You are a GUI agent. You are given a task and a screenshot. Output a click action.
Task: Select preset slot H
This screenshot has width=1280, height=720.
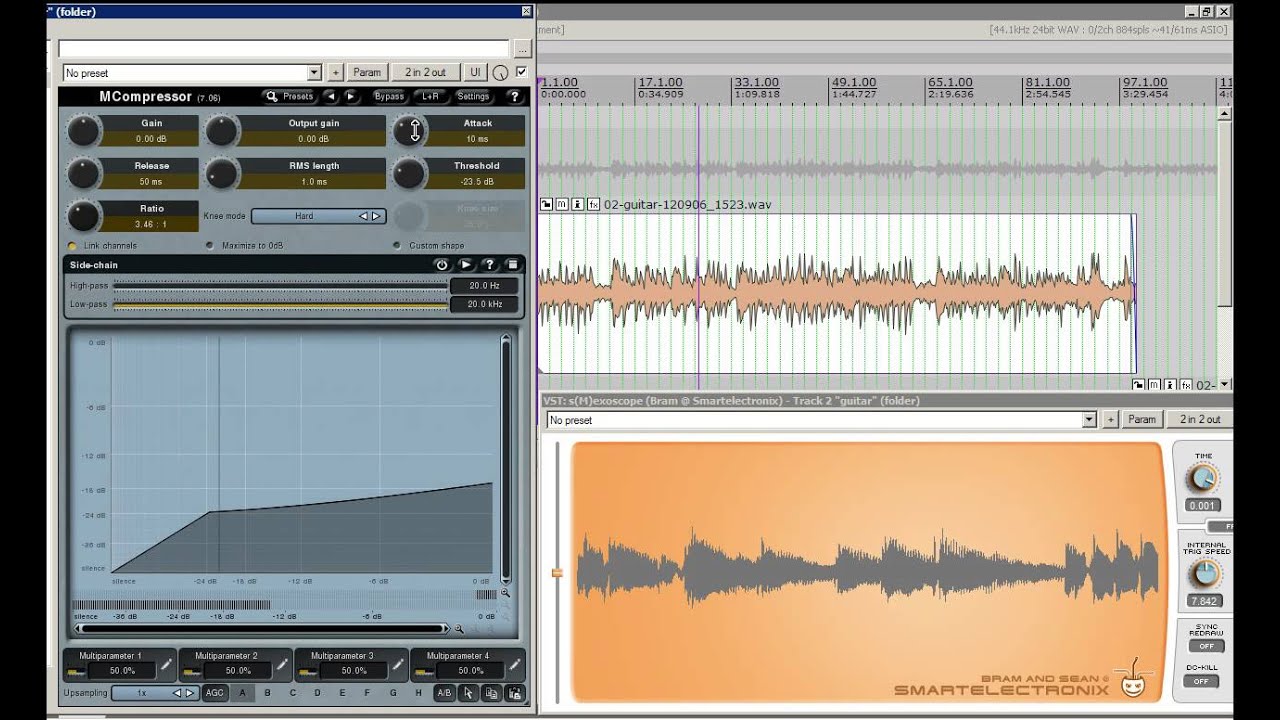(x=418, y=692)
